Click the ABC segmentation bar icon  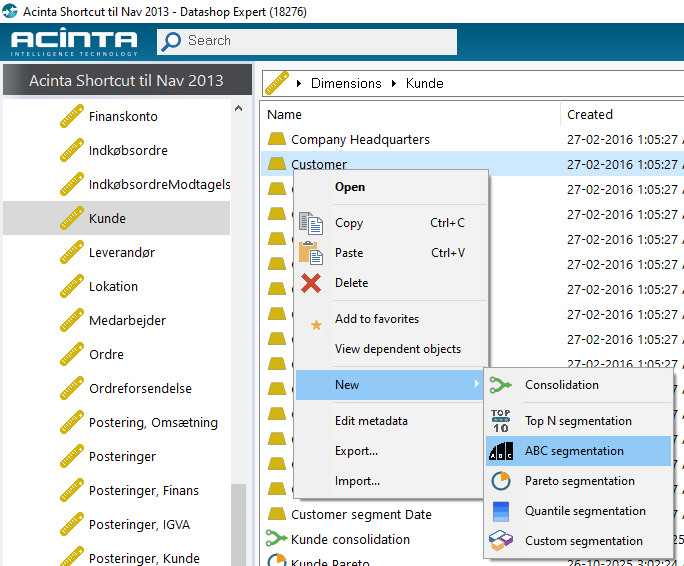pyautogui.click(x=501, y=451)
